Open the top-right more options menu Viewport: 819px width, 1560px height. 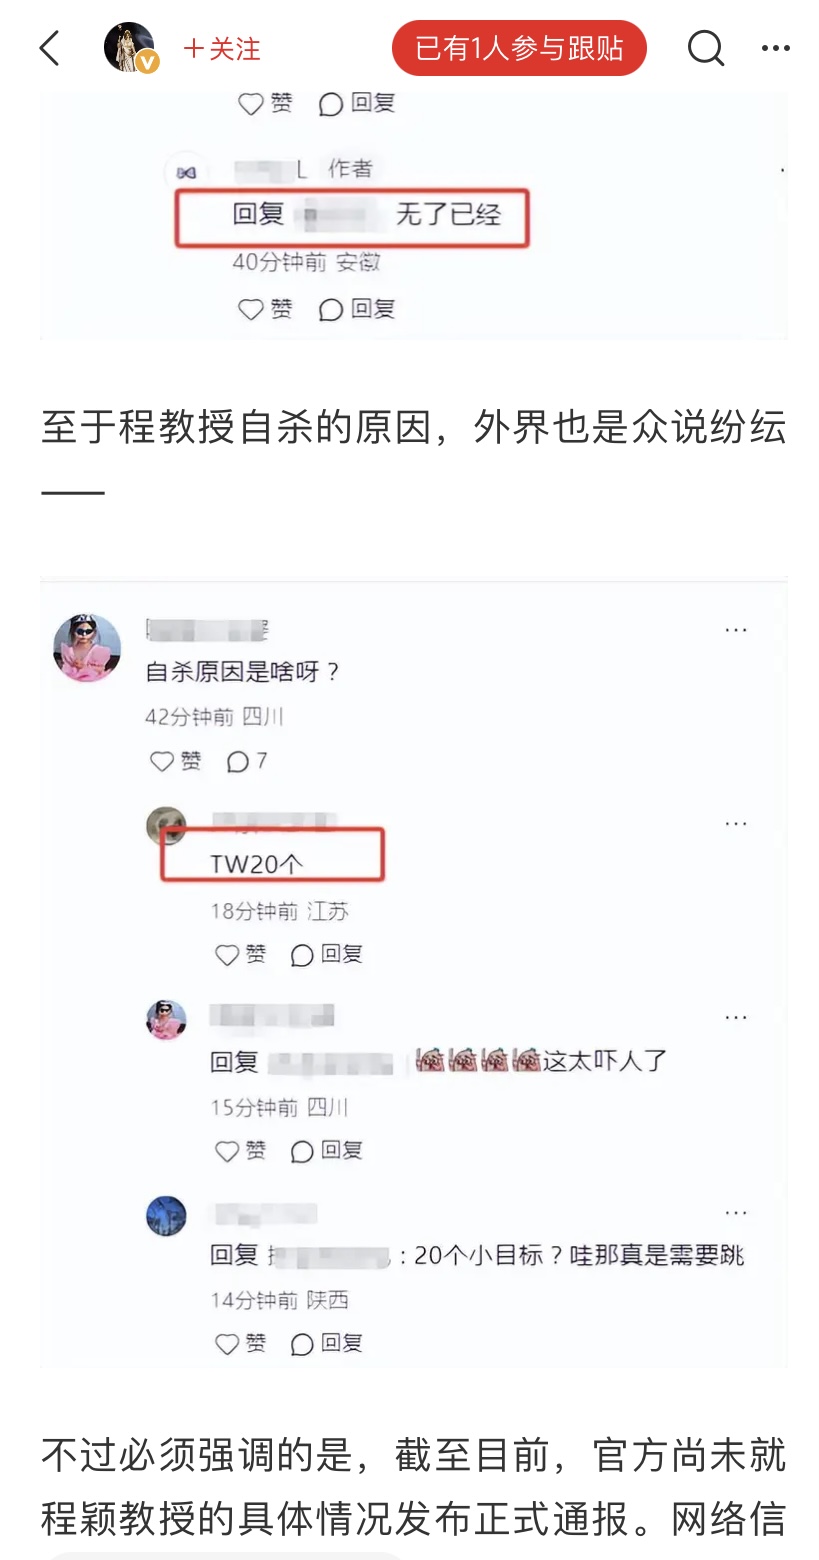[x=775, y=48]
